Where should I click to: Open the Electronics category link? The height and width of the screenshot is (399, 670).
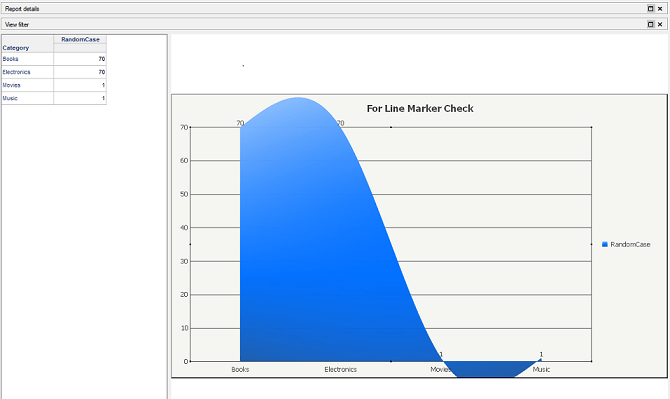pos(16,72)
